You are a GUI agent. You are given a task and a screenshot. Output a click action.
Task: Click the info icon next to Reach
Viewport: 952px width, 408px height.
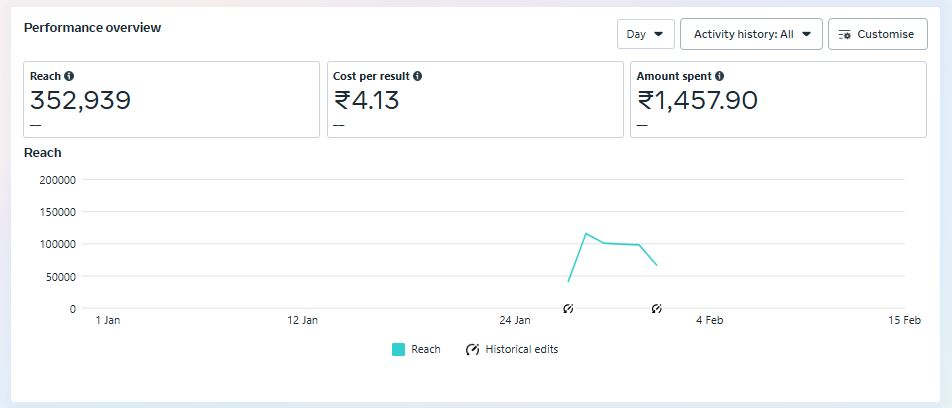(x=69, y=76)
